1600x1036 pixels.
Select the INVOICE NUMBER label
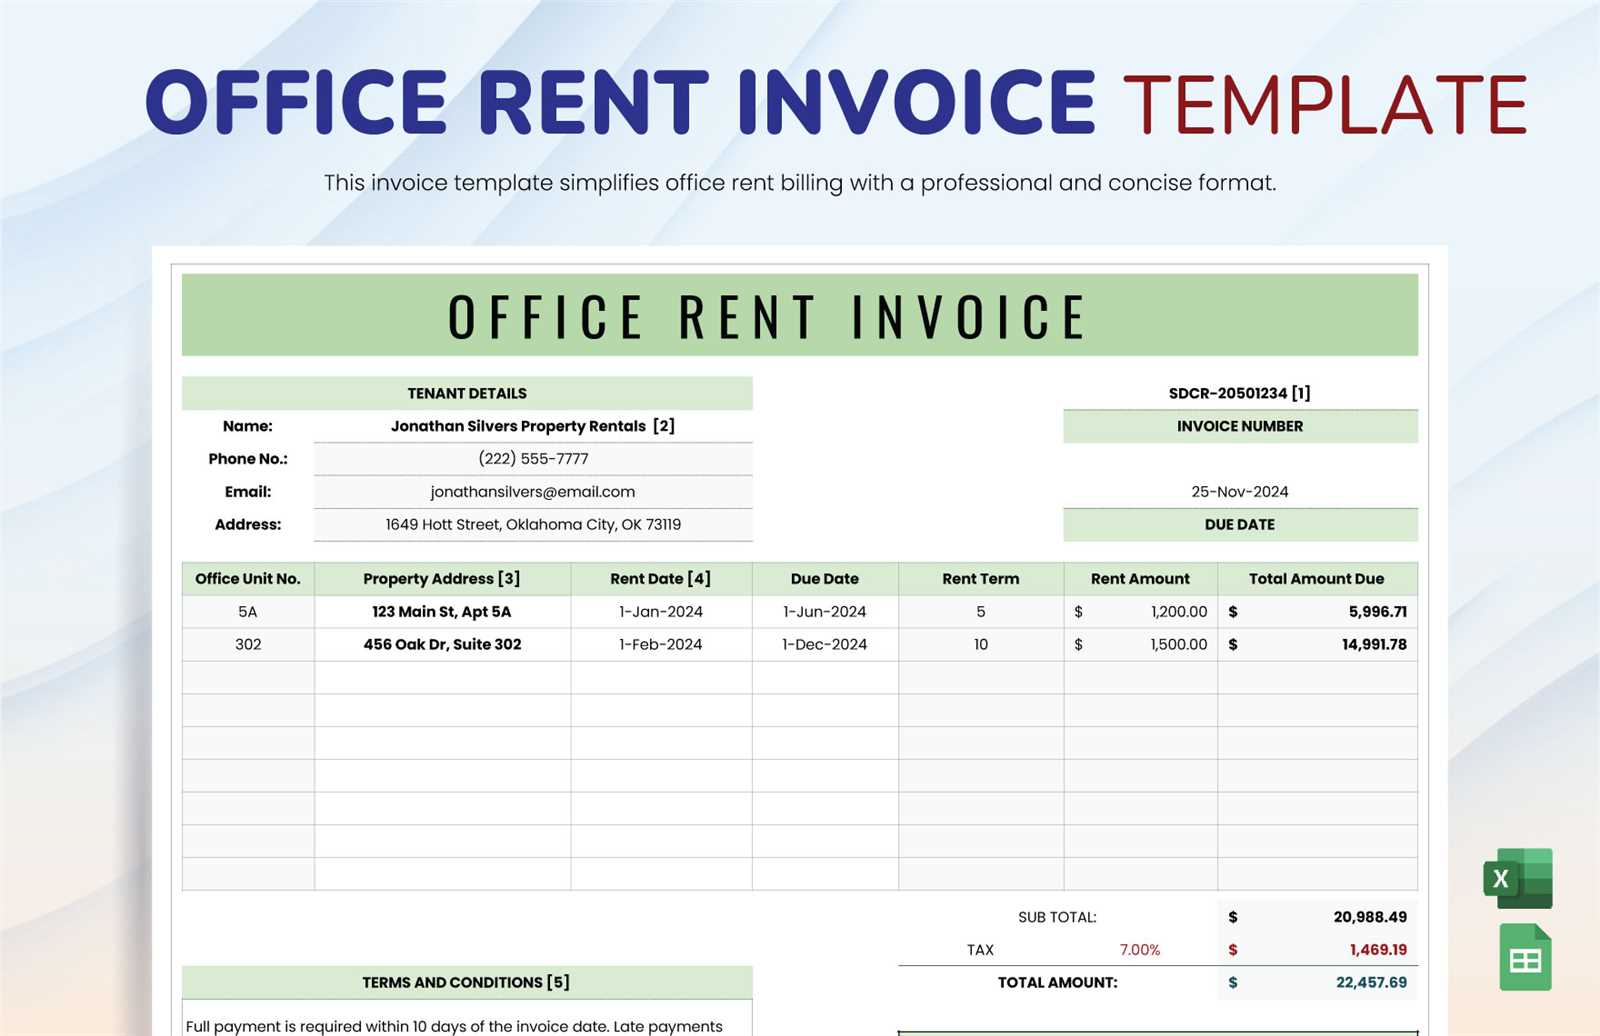(x=1240, y=426)
